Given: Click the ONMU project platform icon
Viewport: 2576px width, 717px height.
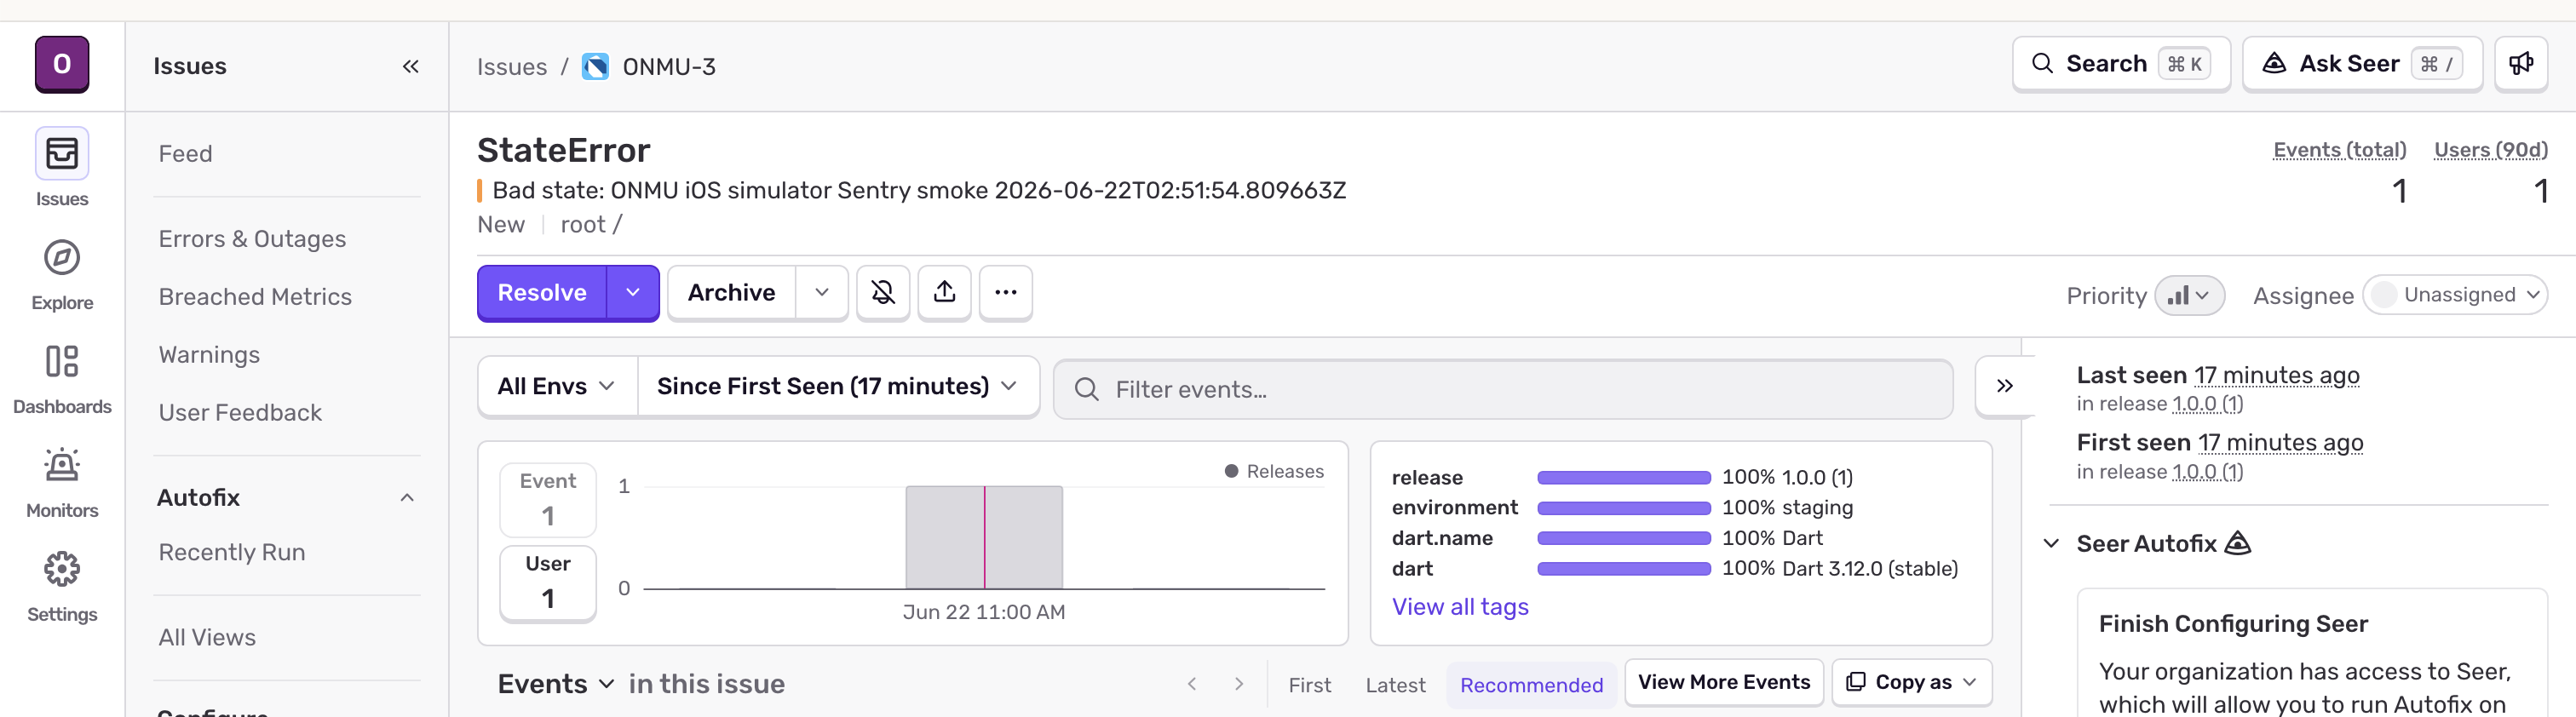Looking at the screenshot, I should (x=595, y=66).
